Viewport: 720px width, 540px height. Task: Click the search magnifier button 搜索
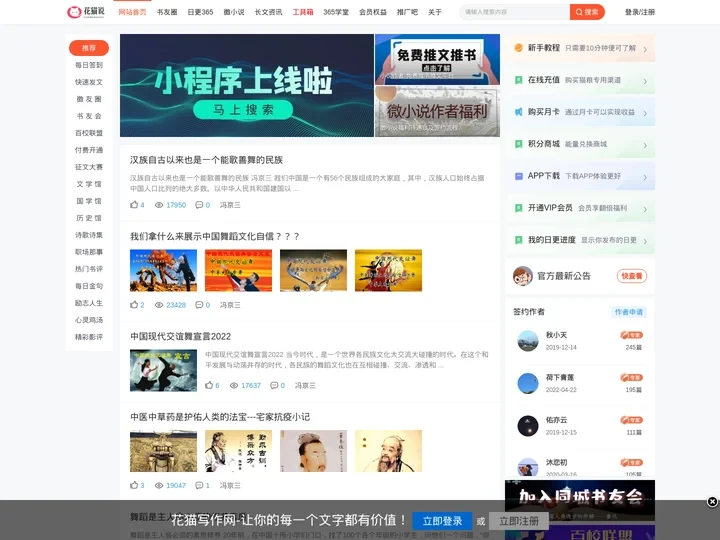[x=587, y=12]
